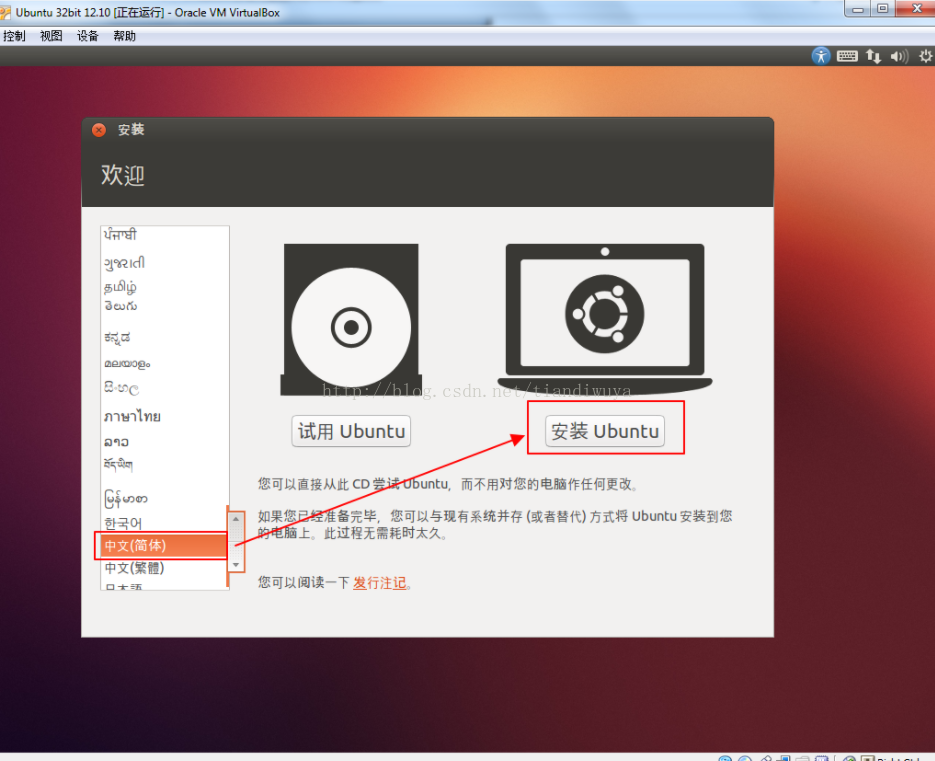Select සිංහල in the language list
Image resolution: width=935 pixels, height=761 pixels.
[164, 388]
